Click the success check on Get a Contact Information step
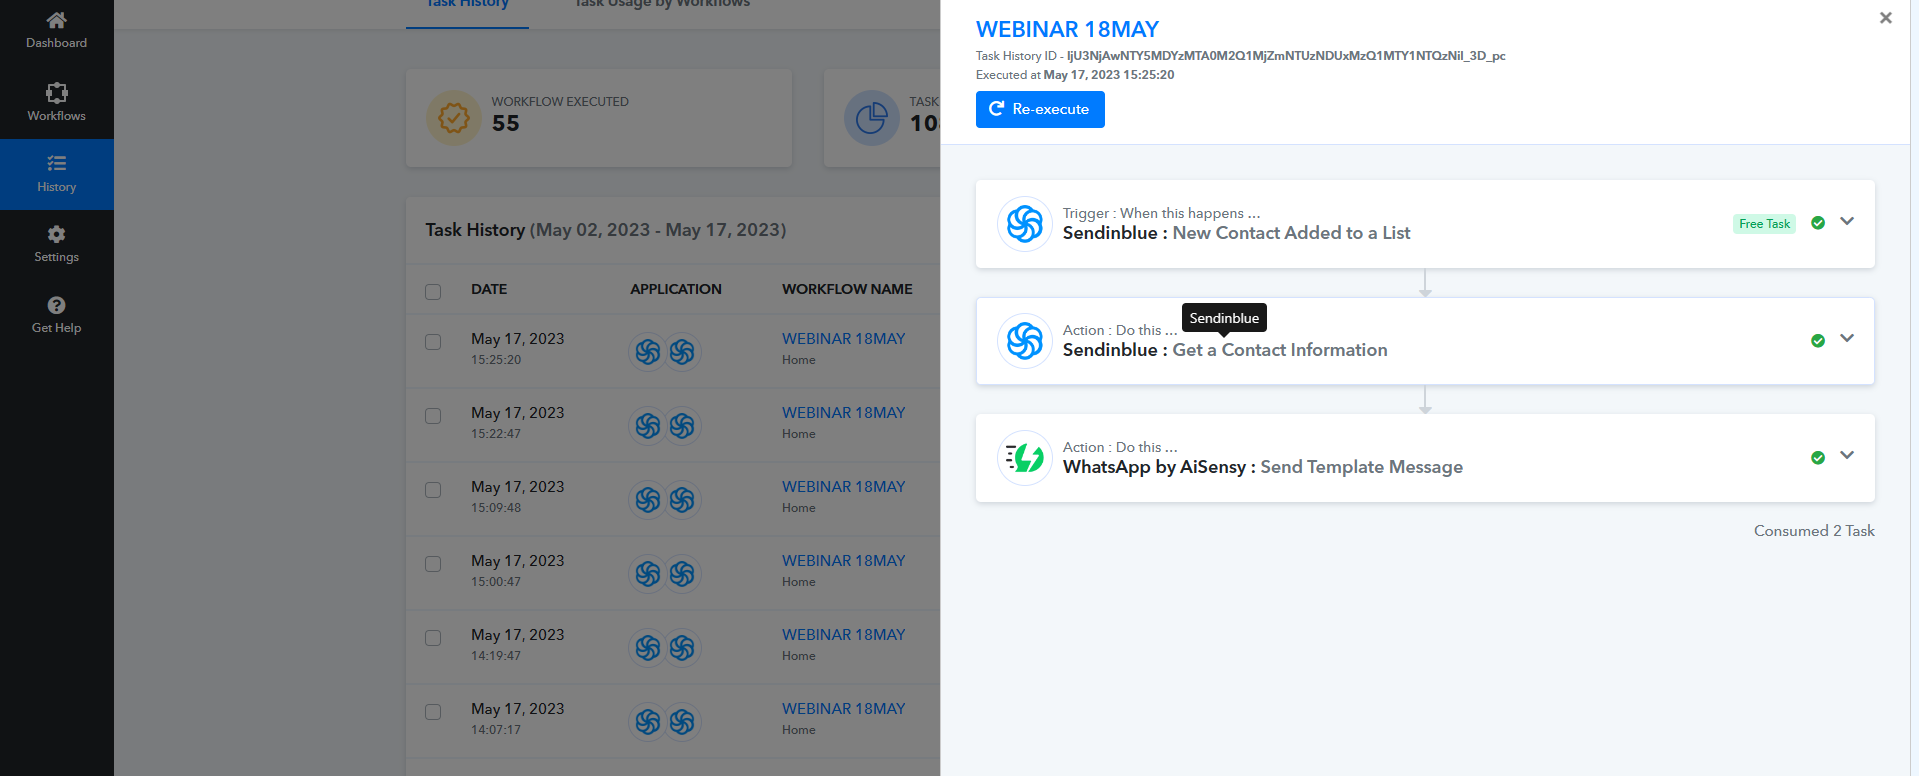Screen dimensions: 1919x776 point(1818,341)
